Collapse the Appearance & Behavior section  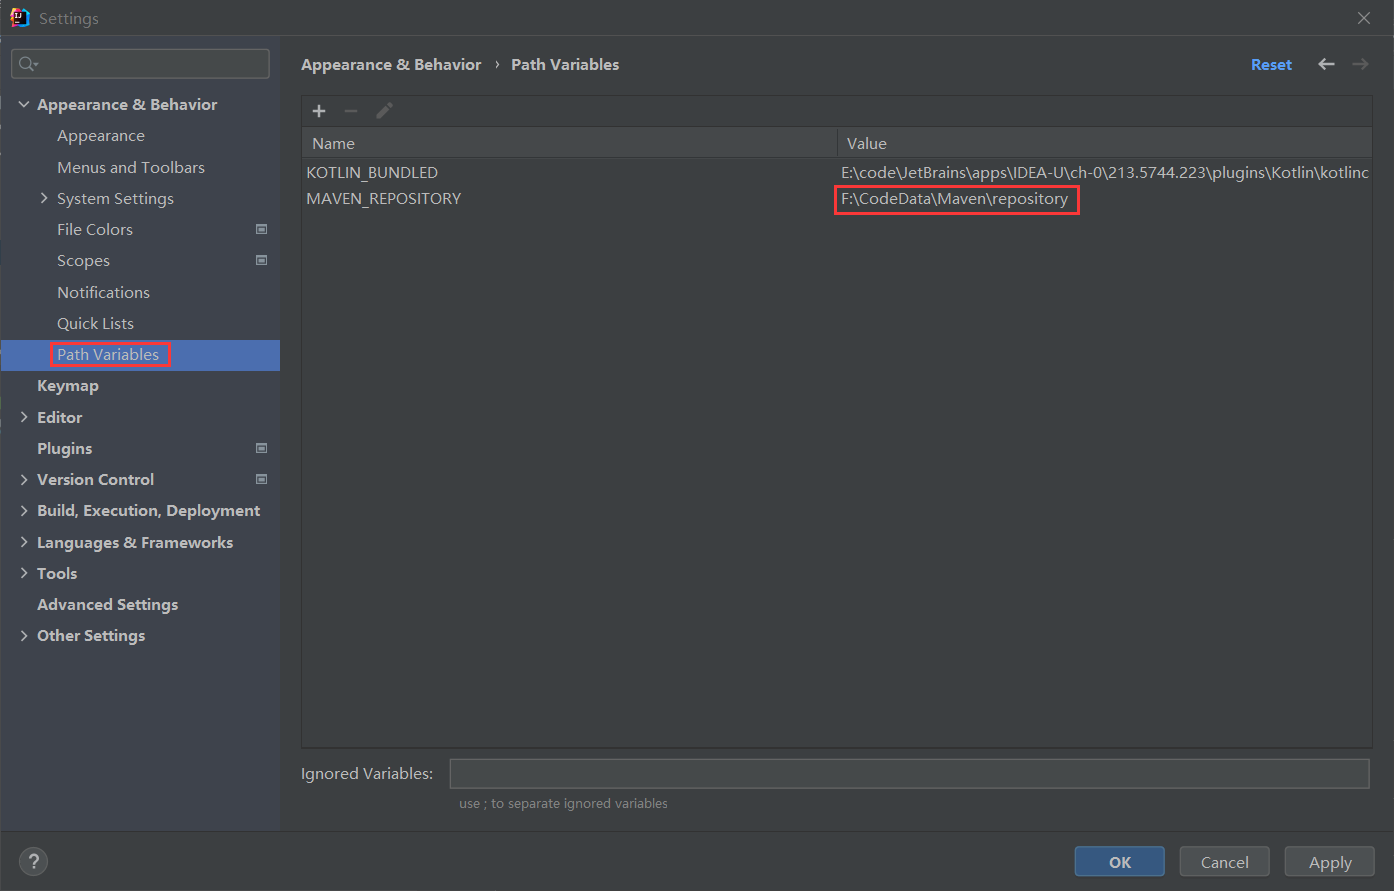point(24,104)
